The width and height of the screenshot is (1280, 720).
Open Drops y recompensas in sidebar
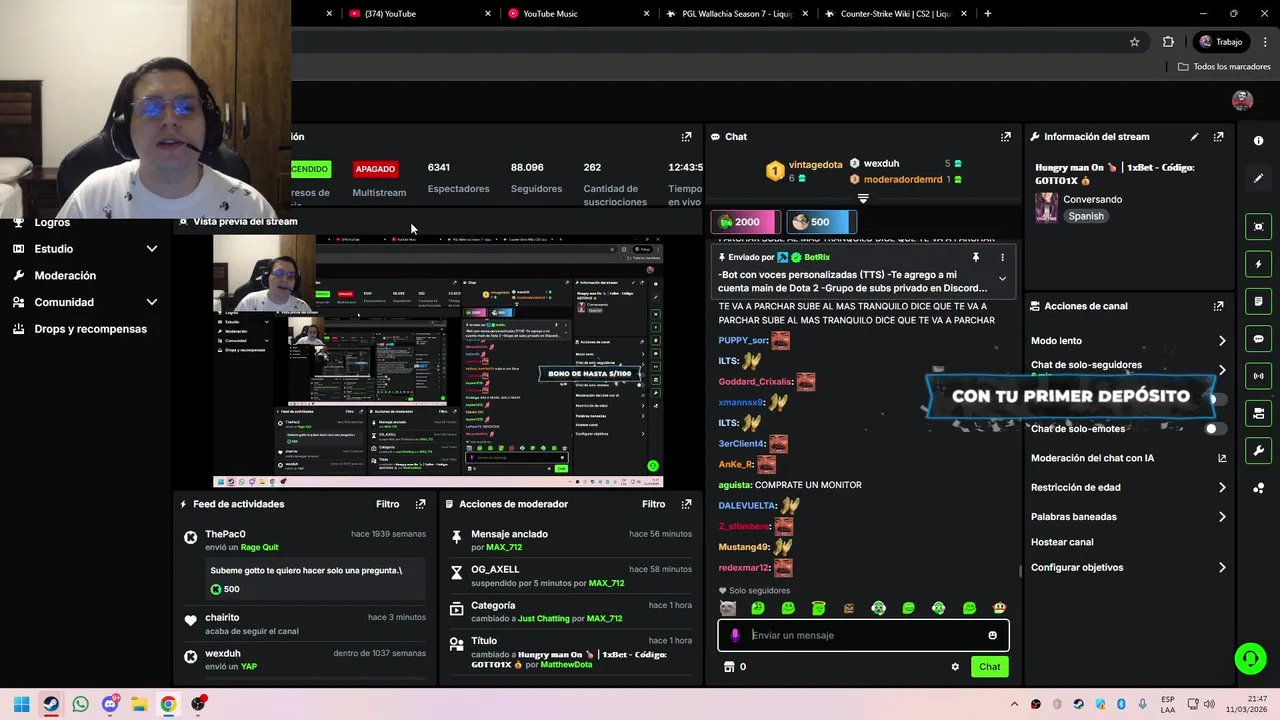[90, 329]
